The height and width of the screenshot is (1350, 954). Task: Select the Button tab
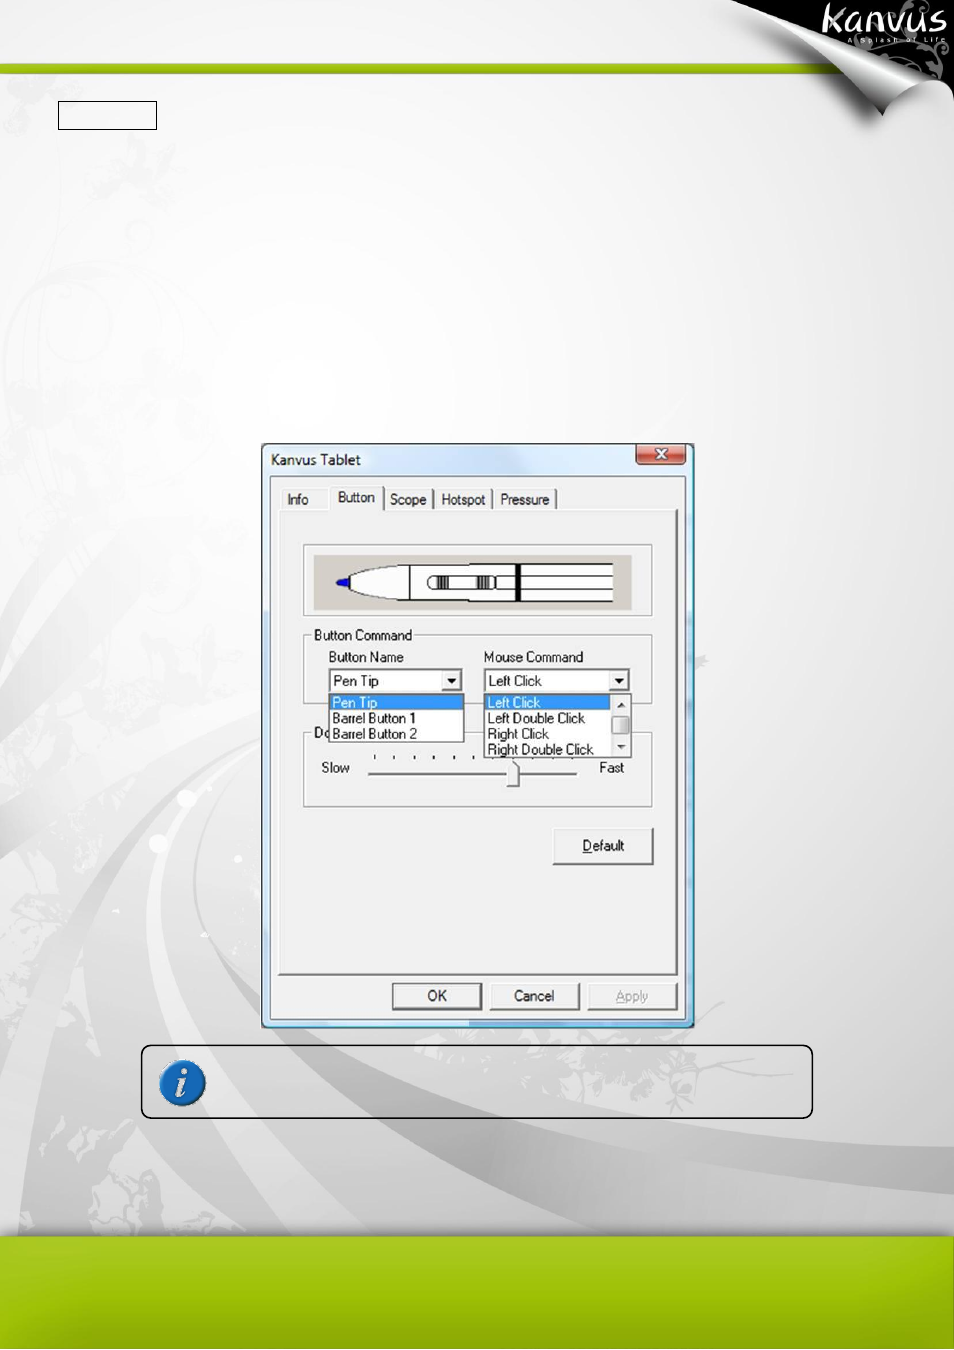(356, 497)
